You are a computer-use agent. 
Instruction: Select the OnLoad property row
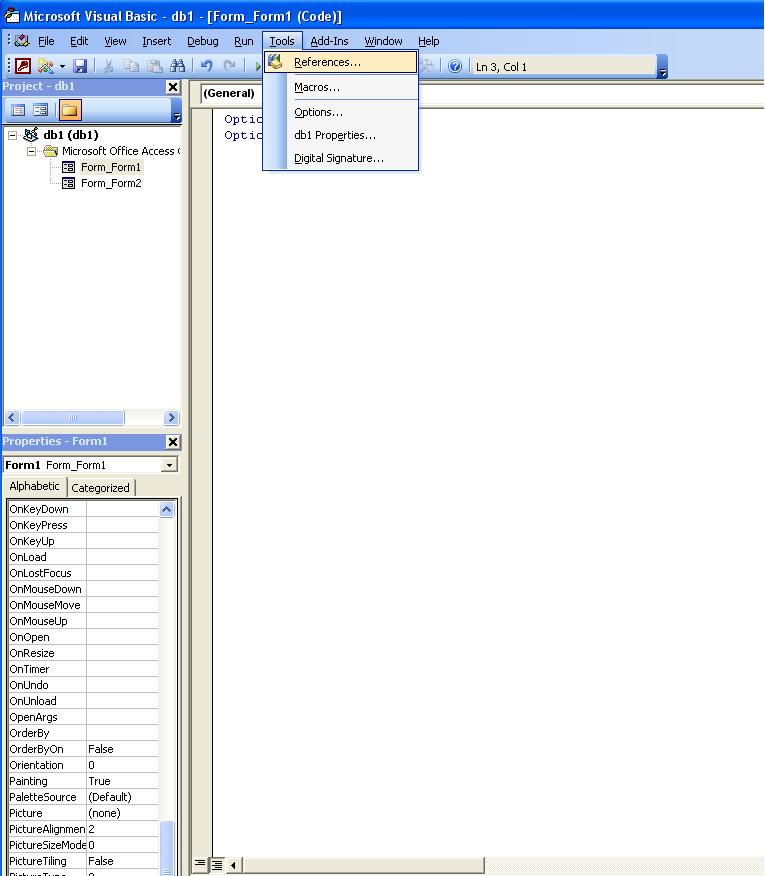click(x=83, y=558)
